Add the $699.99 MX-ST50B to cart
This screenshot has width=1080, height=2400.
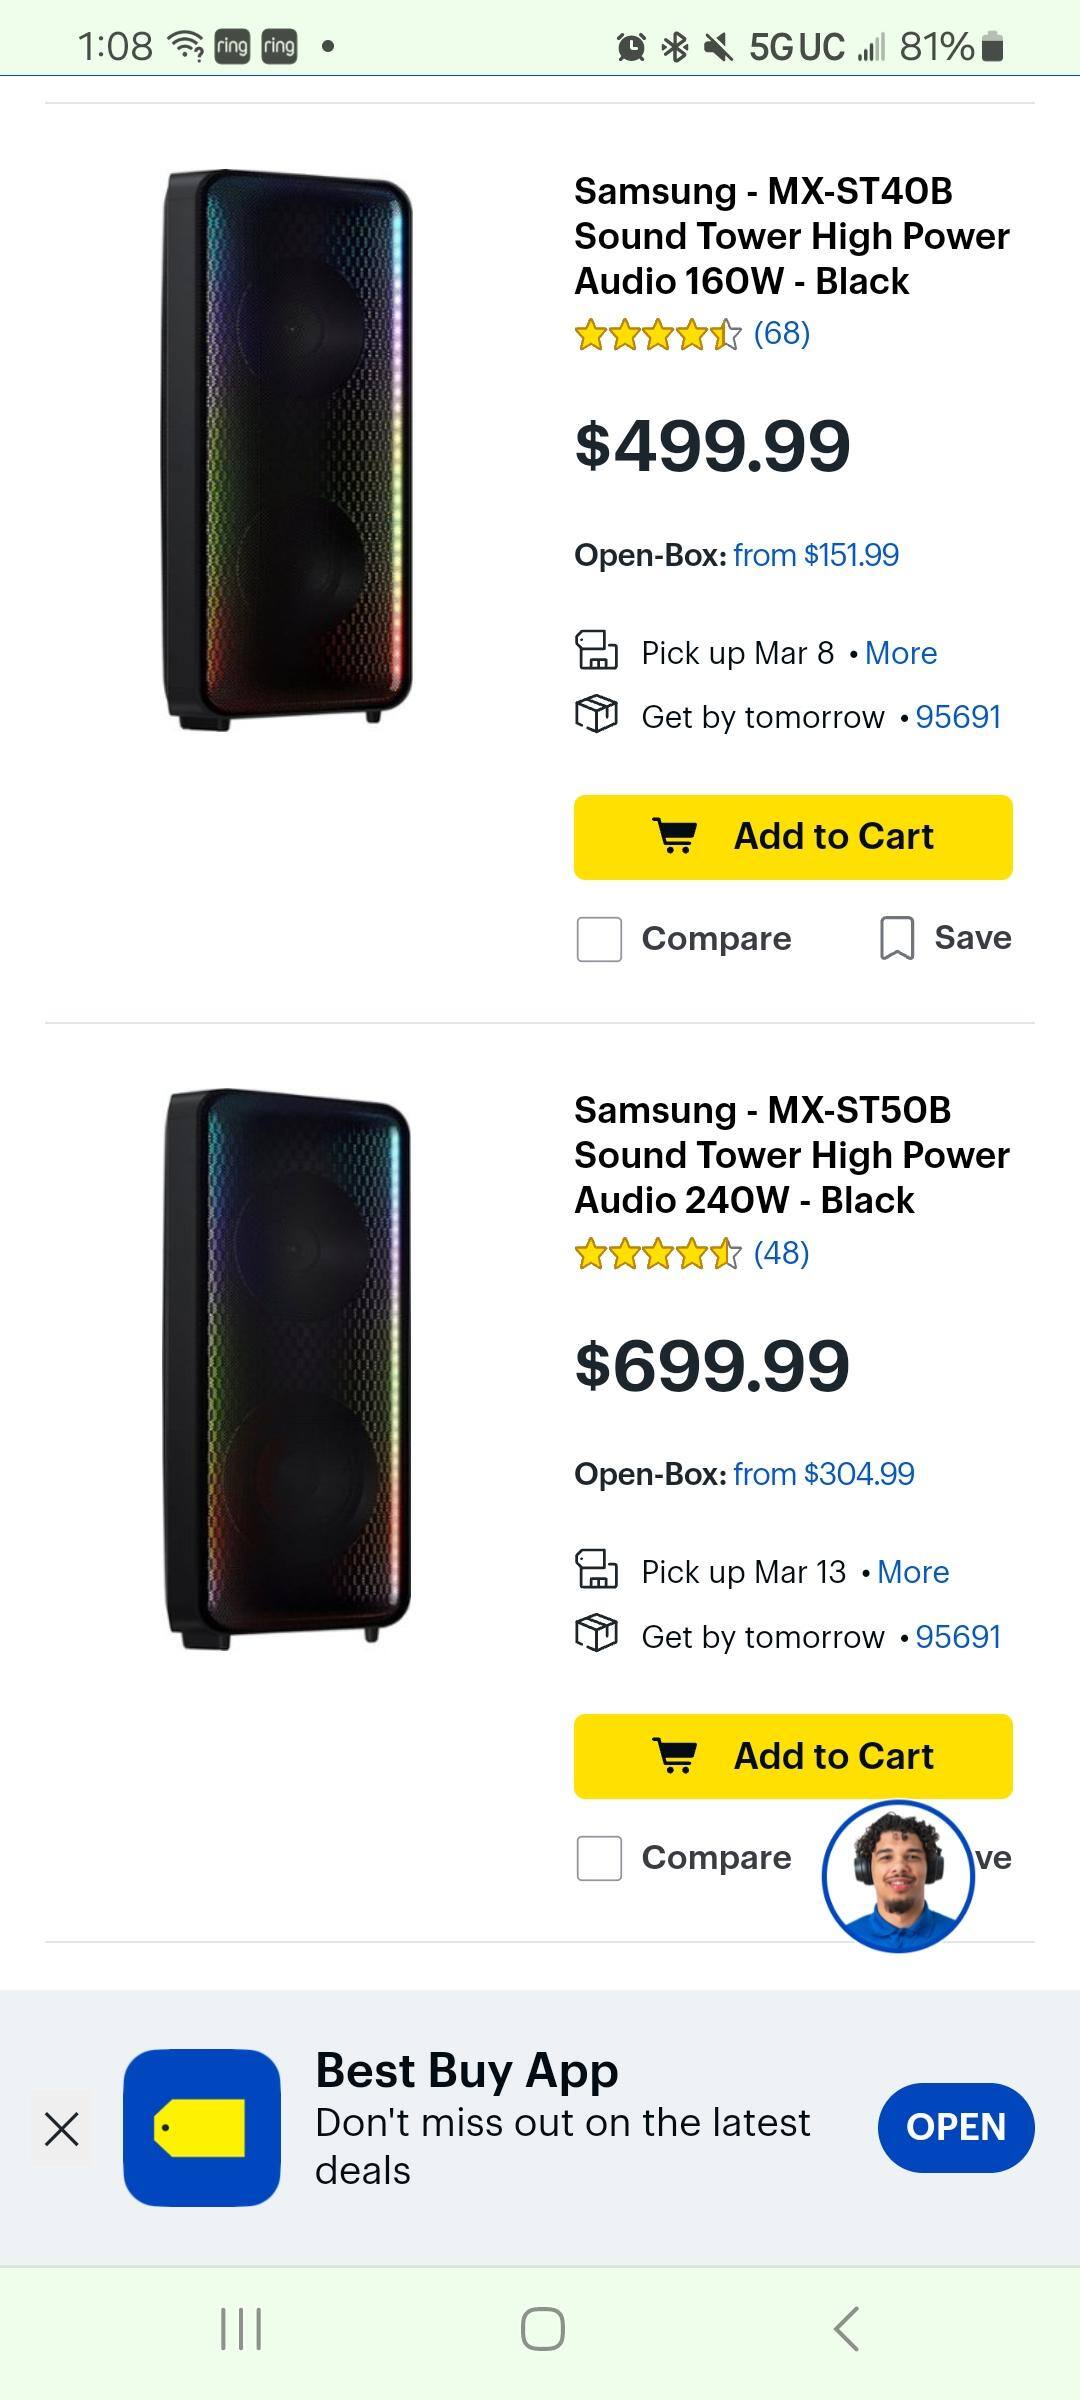pos(793,1756)
